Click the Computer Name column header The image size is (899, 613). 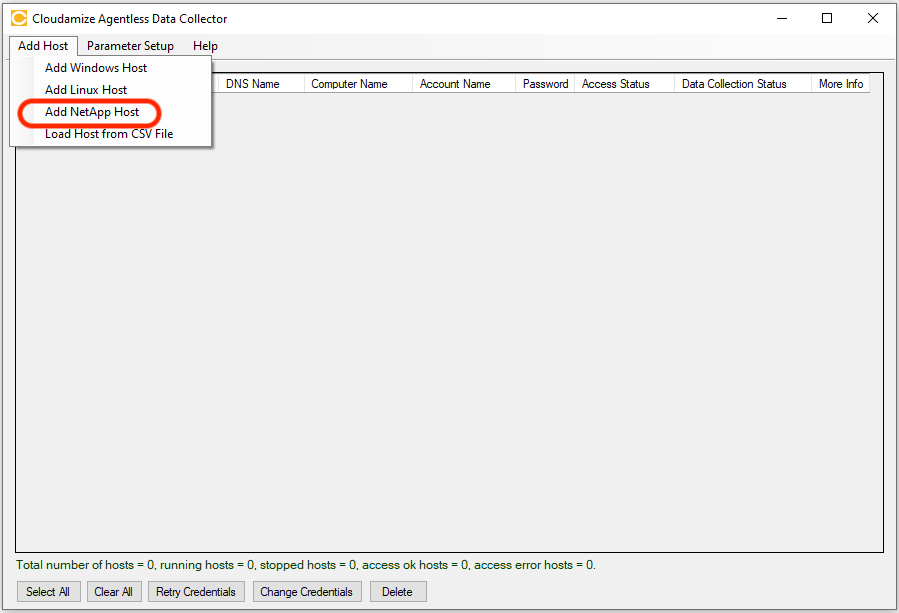click(358, 84)
